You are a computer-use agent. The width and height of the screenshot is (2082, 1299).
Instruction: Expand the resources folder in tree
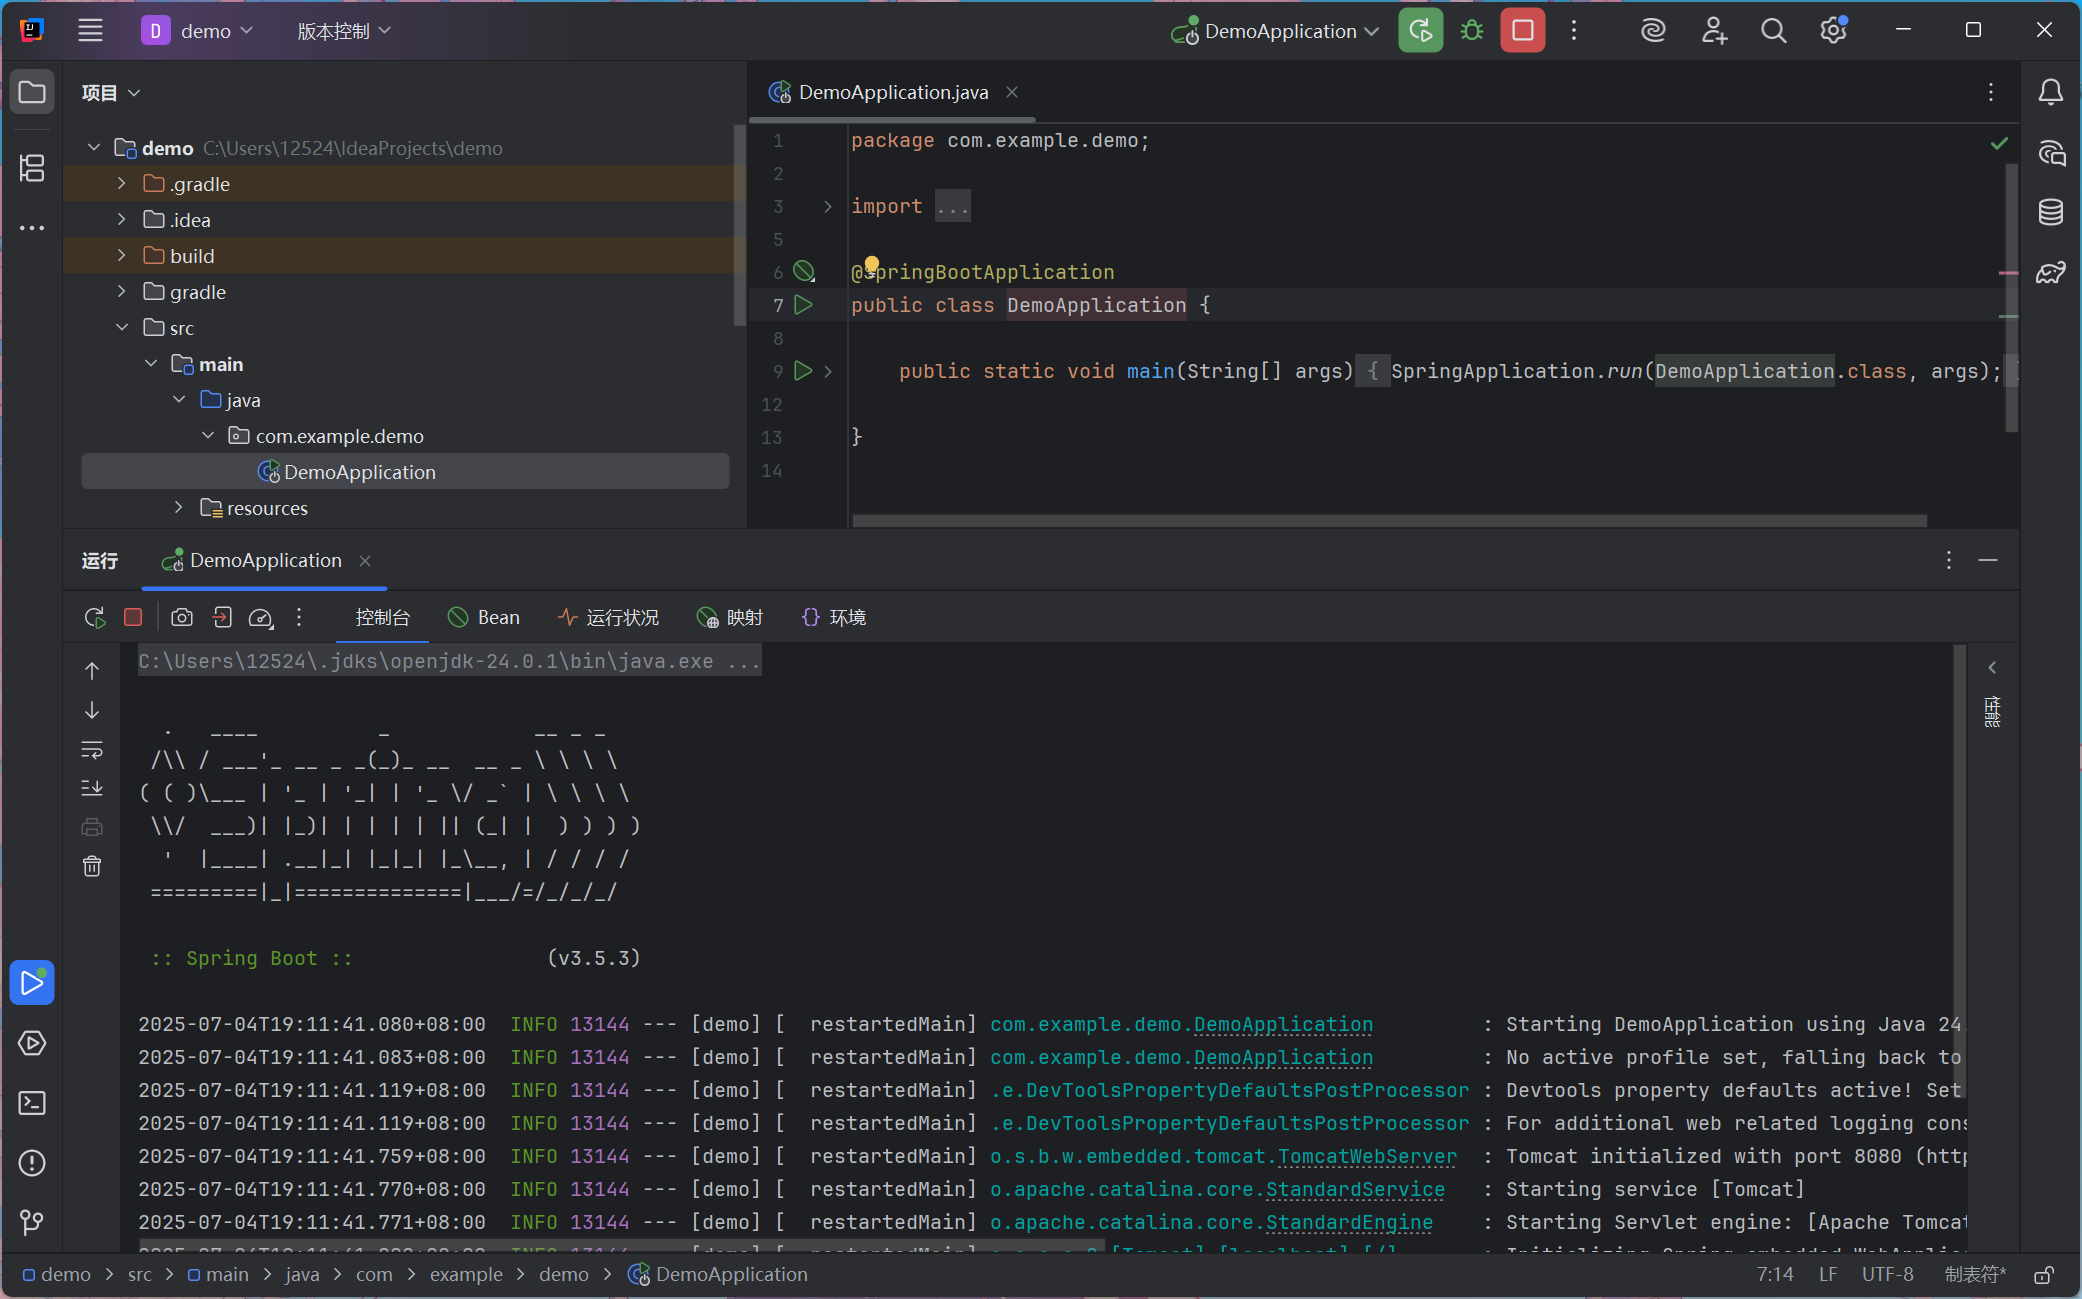(x=178, y=508)
